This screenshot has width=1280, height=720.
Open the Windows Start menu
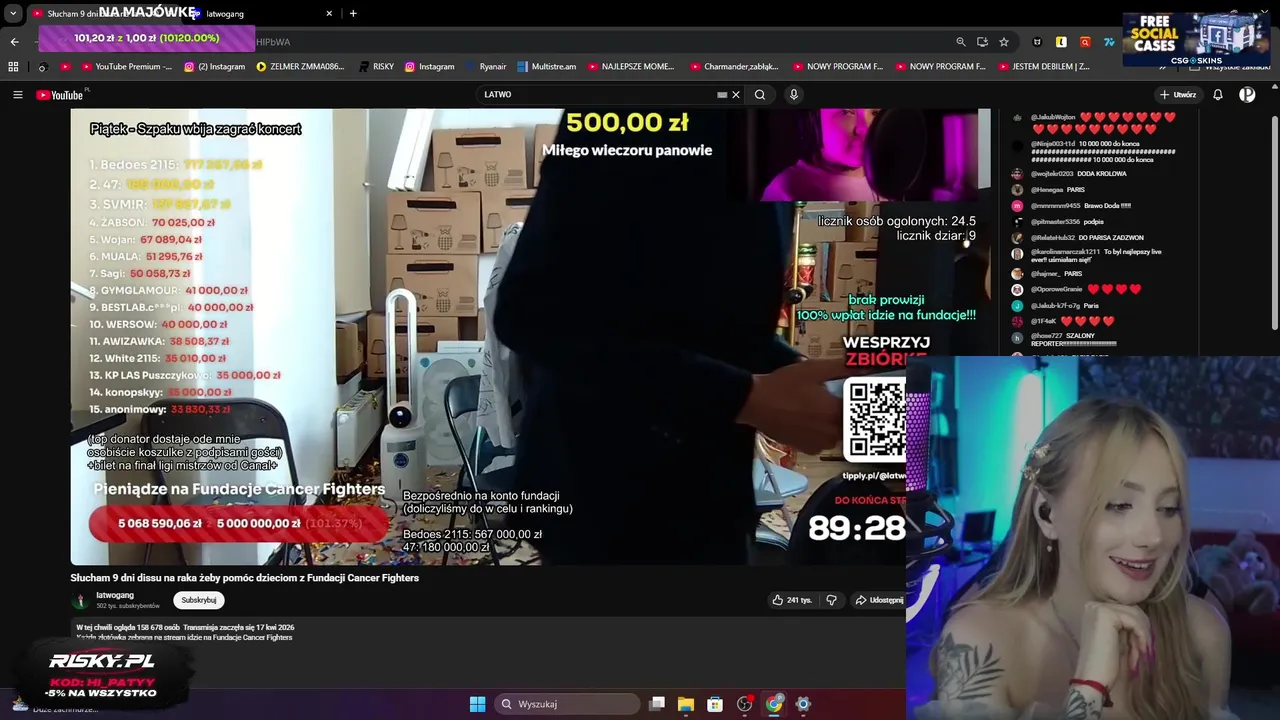click(477, 704)
